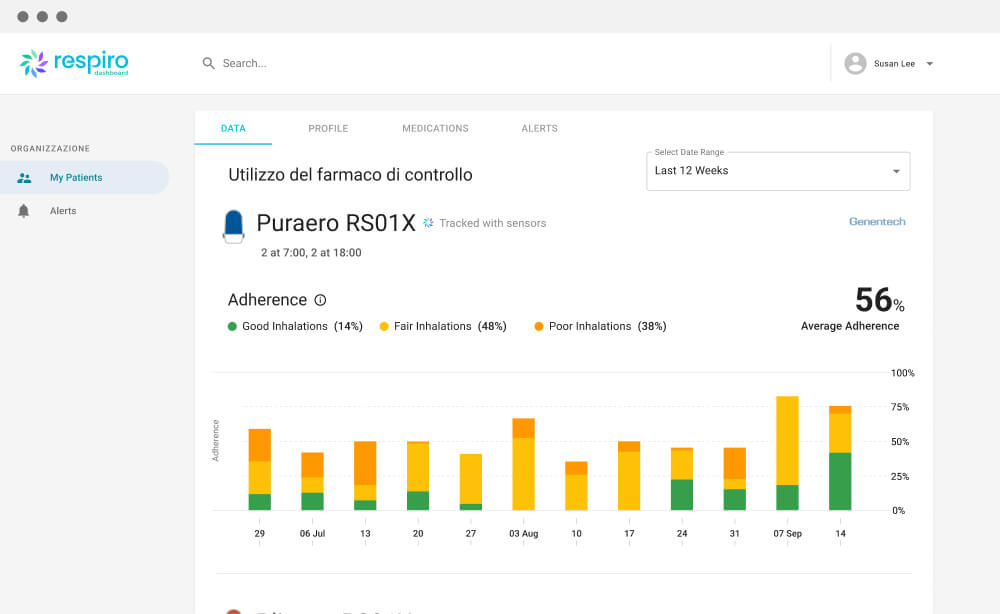Click the bar for week 17

(x=629, y=476)
